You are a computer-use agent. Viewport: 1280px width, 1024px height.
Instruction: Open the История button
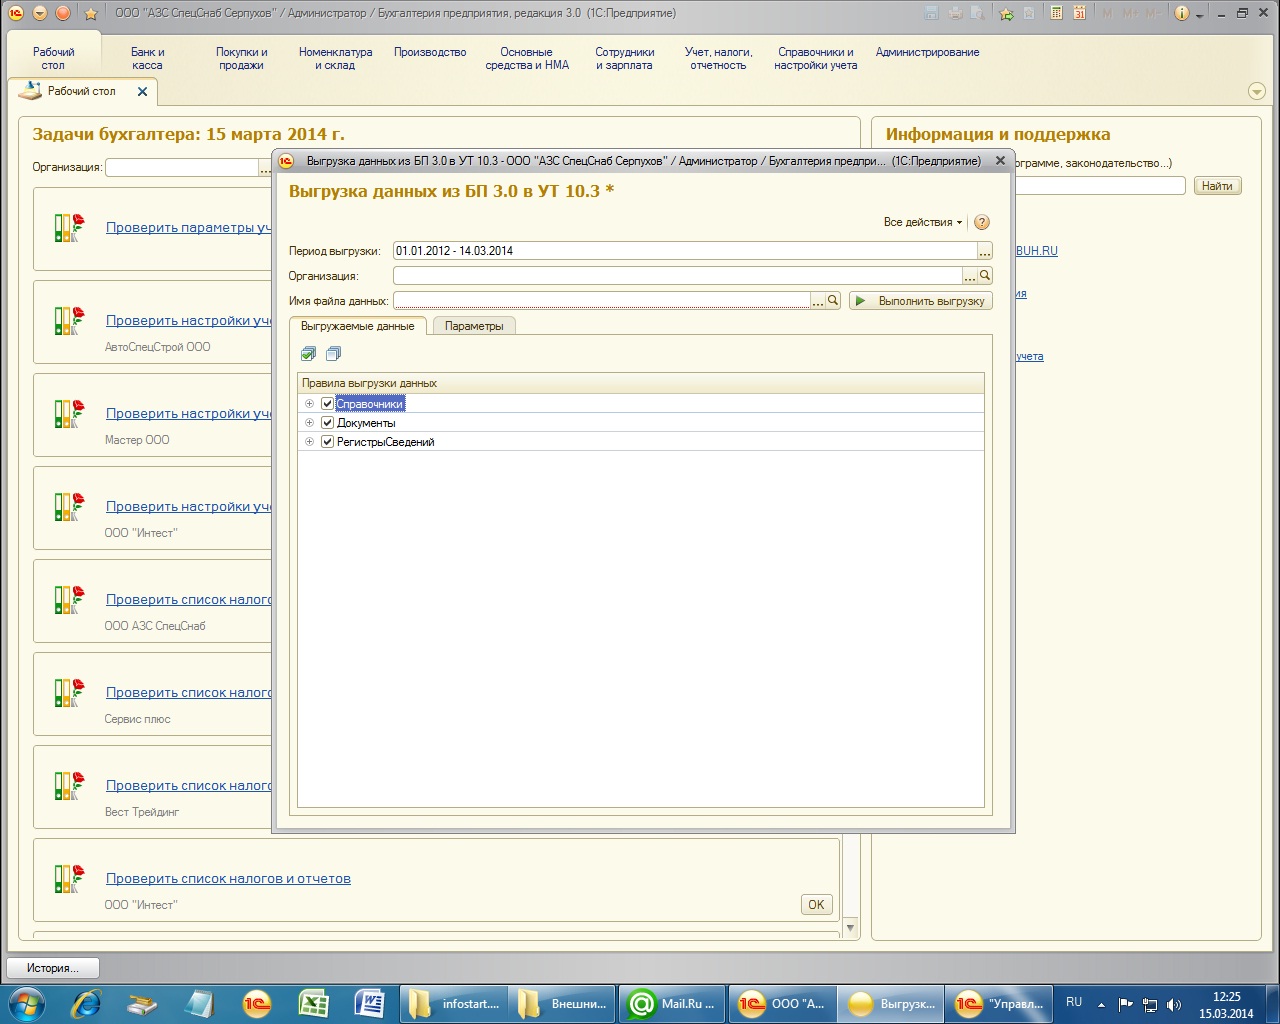[54, 968]
